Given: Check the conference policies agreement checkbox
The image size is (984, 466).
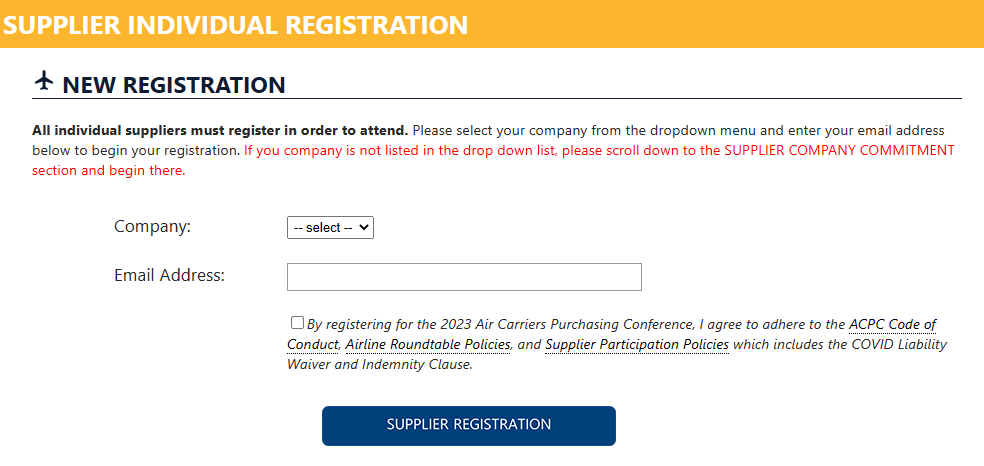Looking at the screenshot, I should (x=297, y=323).
